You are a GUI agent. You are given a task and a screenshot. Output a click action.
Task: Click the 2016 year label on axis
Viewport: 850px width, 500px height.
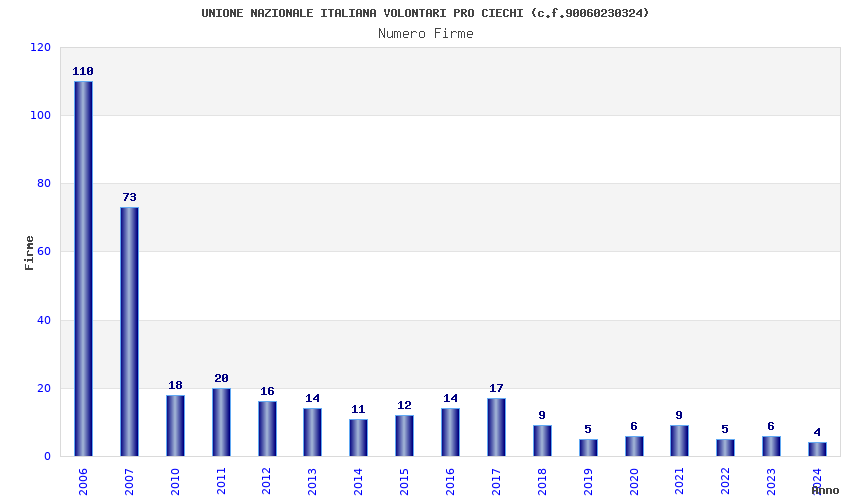point(450,481)
